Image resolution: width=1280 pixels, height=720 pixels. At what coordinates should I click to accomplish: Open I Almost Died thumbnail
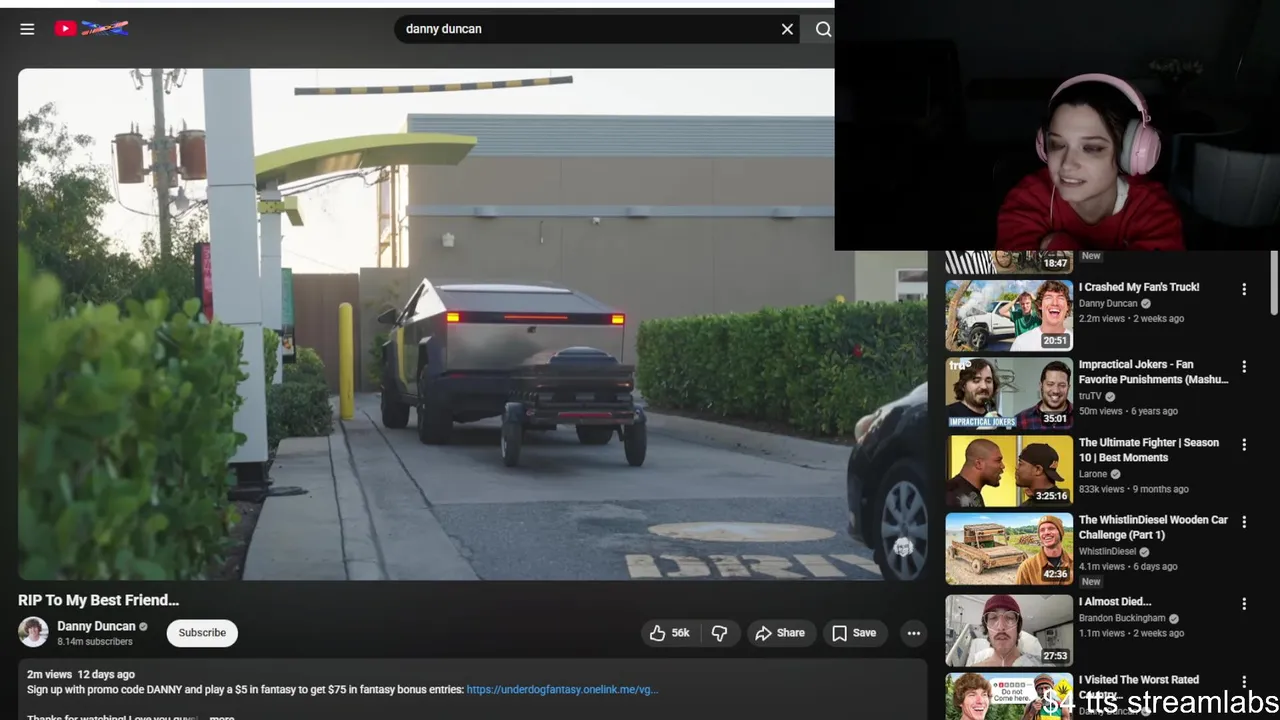point(1009,631)
